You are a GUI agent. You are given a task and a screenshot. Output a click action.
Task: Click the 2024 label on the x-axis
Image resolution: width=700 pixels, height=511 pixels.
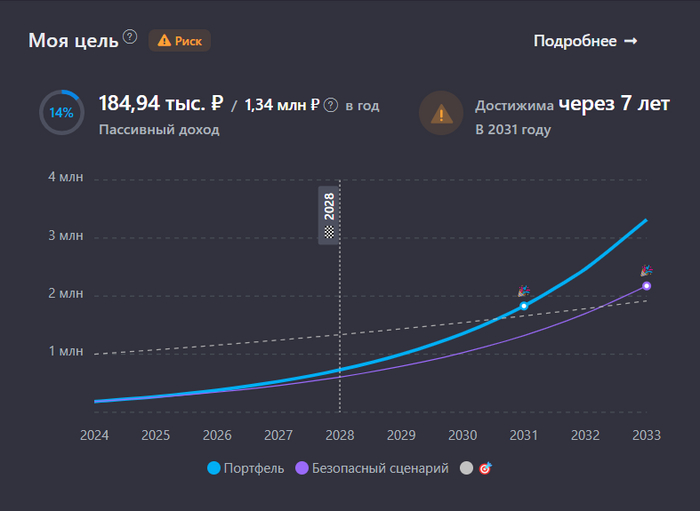[94, 436]
